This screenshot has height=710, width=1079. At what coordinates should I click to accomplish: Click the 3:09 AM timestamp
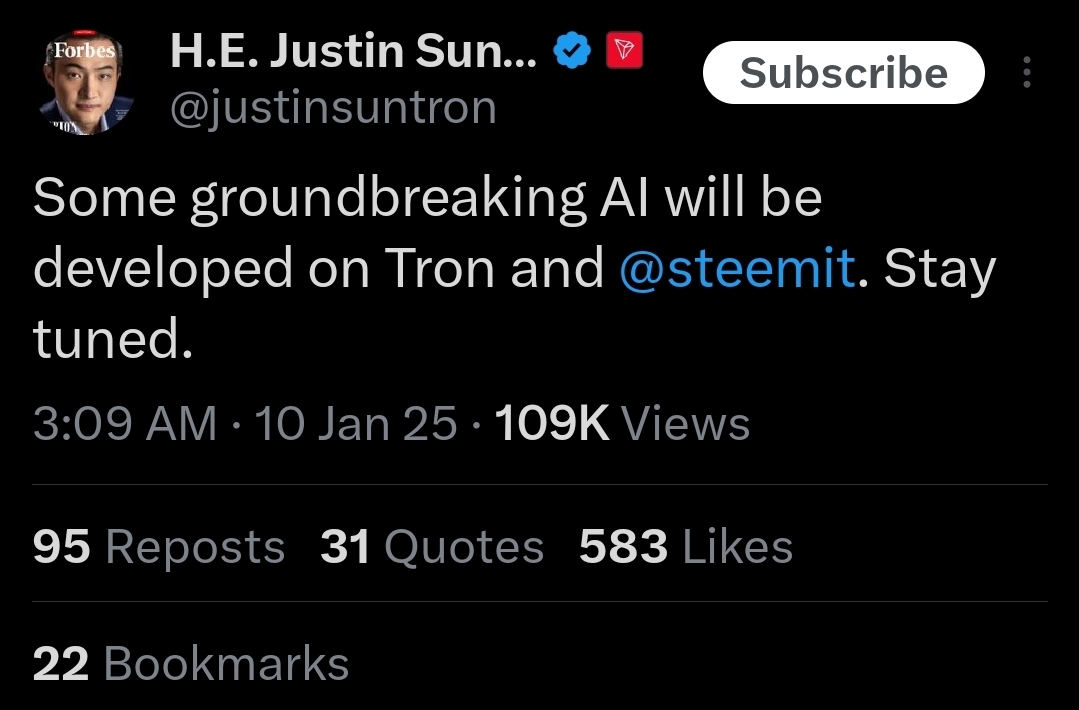125,422
